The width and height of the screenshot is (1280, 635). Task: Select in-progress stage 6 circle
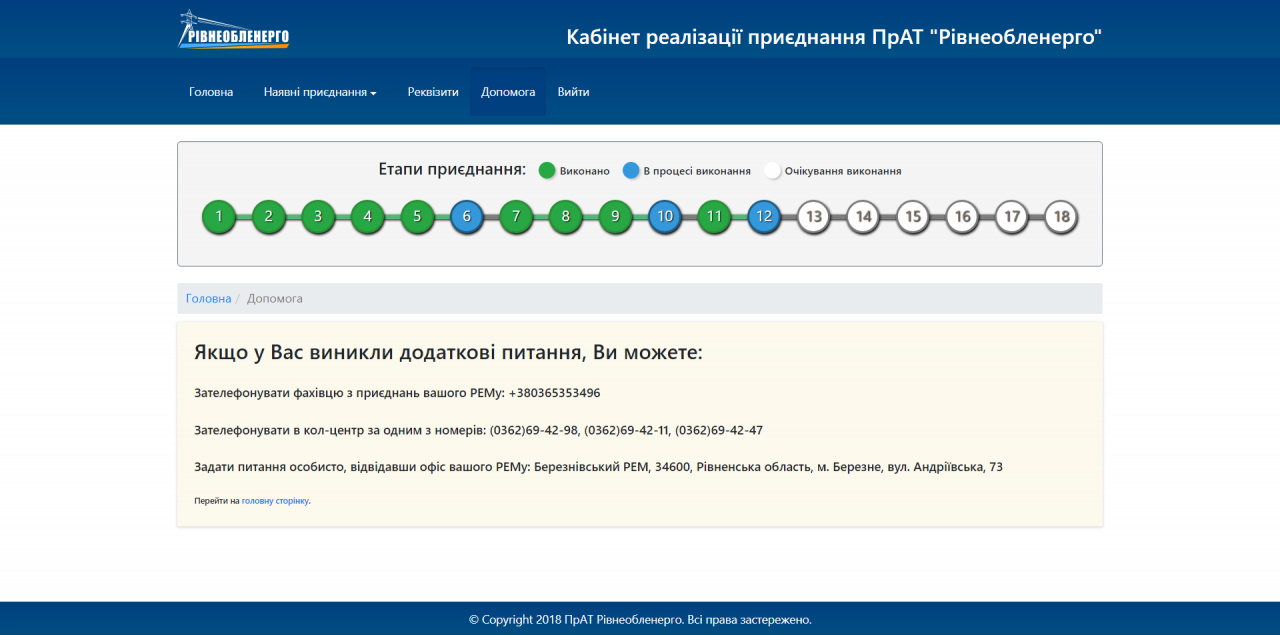point(467,216)
